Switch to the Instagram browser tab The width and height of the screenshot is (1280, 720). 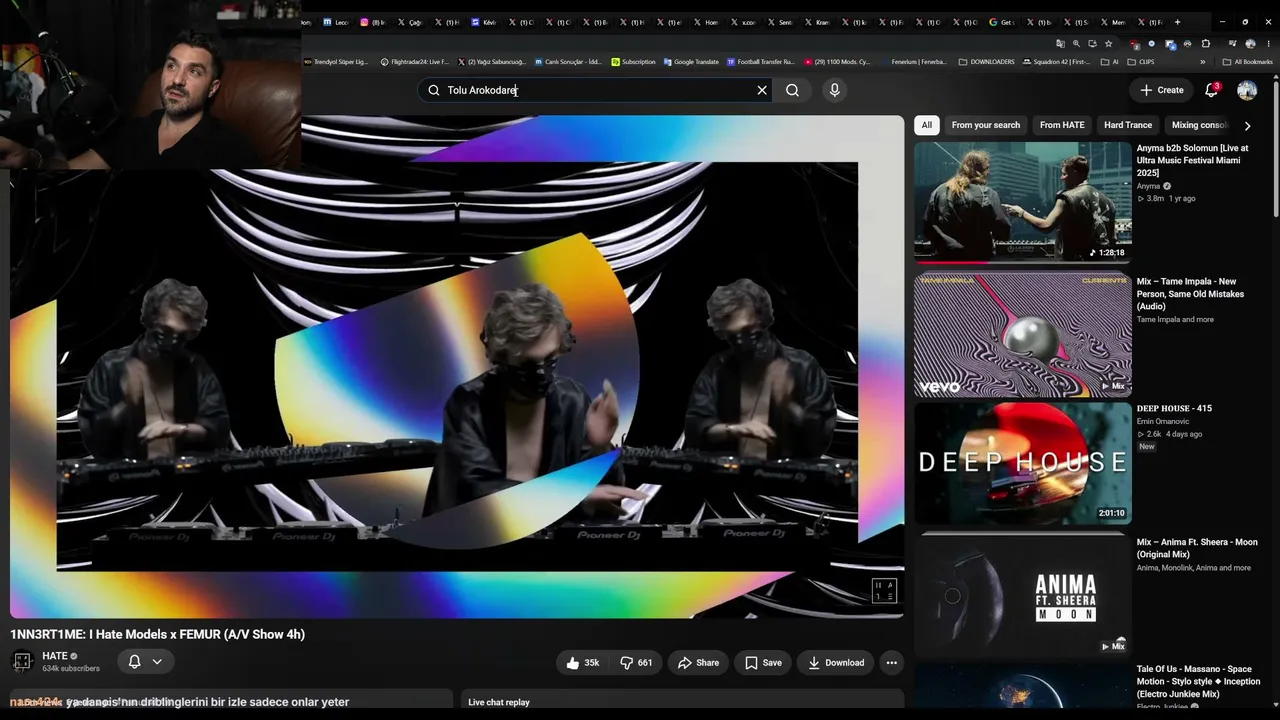point(371,22)
